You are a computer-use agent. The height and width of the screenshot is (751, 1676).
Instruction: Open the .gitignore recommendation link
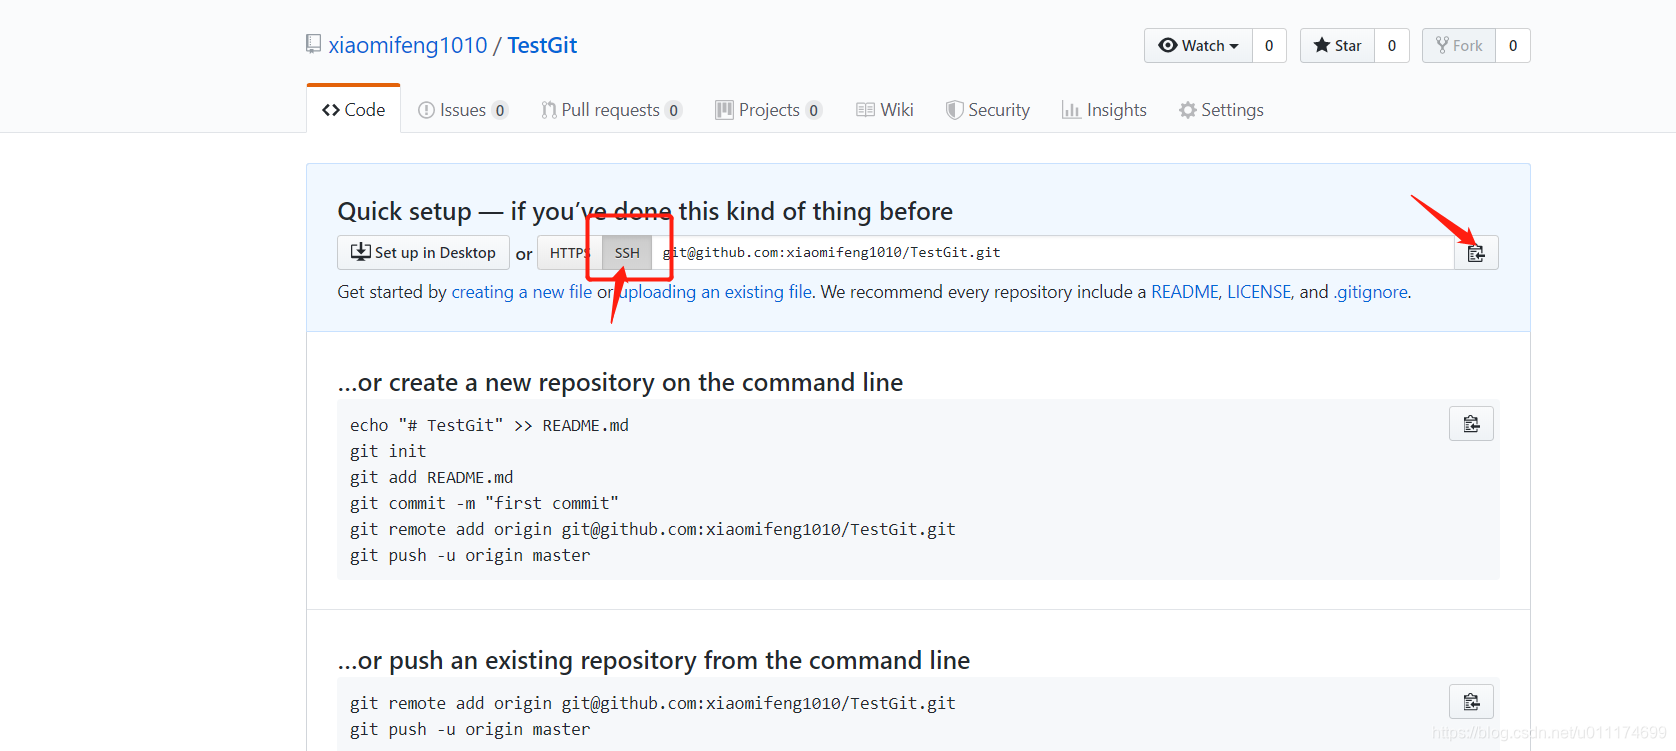tap(1370, 292)
